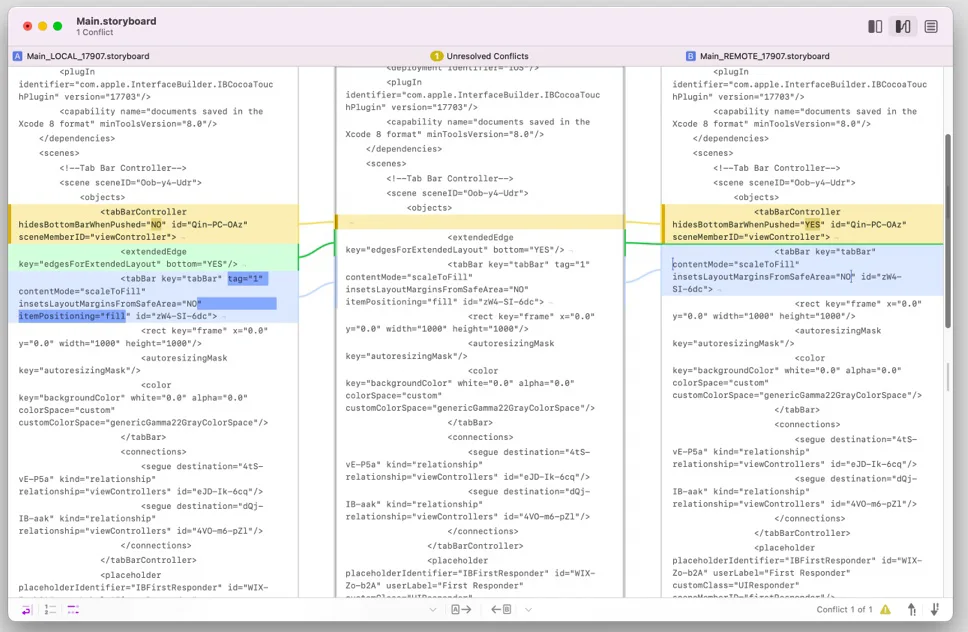Click highlighted "YES" in remote hidesBottomBarWhenPushed
Screen dimensions: 968x632
pyautogui.click(x=813, y=225)
